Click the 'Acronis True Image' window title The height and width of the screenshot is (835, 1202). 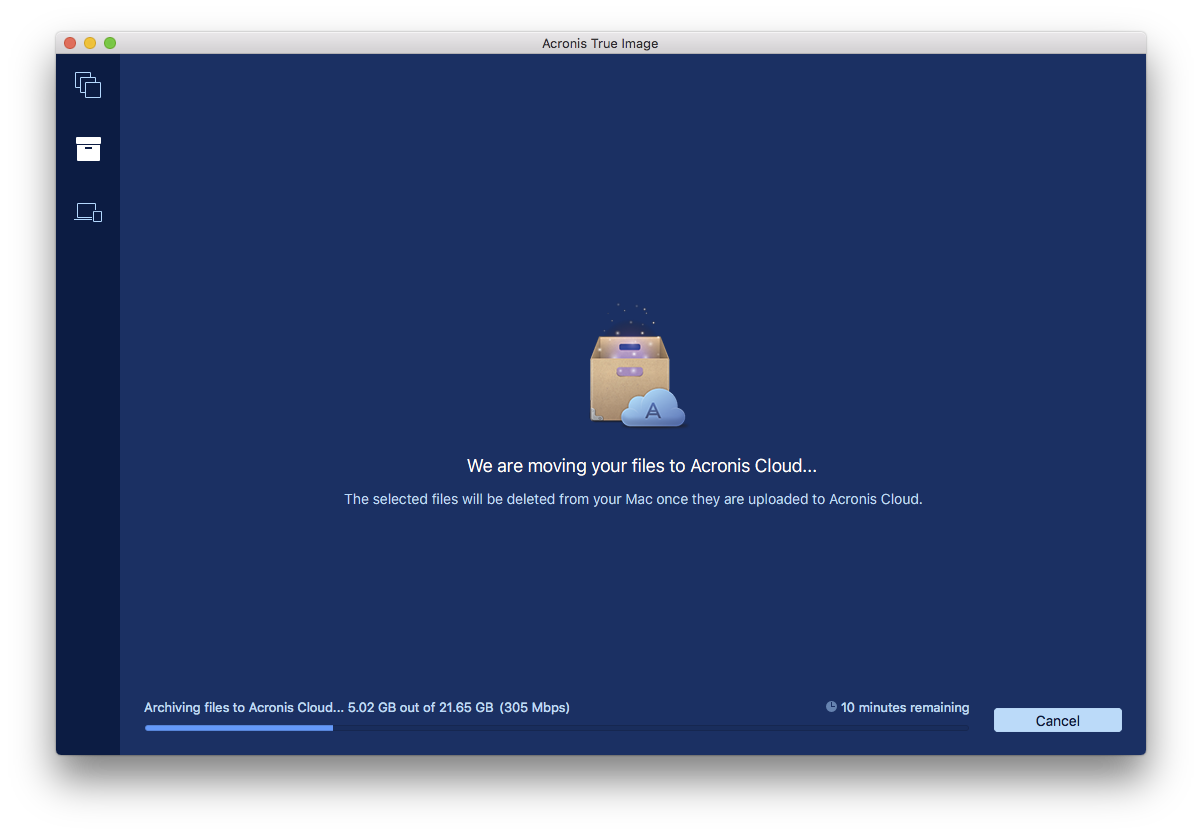pyautogui.click(x=600, y=43)
